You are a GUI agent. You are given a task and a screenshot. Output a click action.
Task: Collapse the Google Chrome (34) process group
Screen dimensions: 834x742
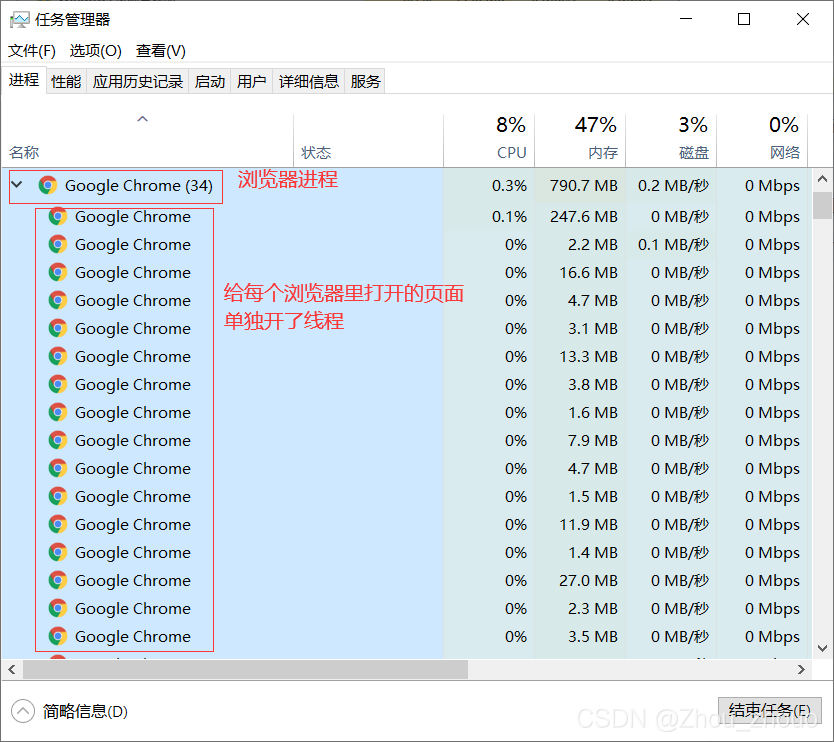pyautogui.click(x=17, y=185)
